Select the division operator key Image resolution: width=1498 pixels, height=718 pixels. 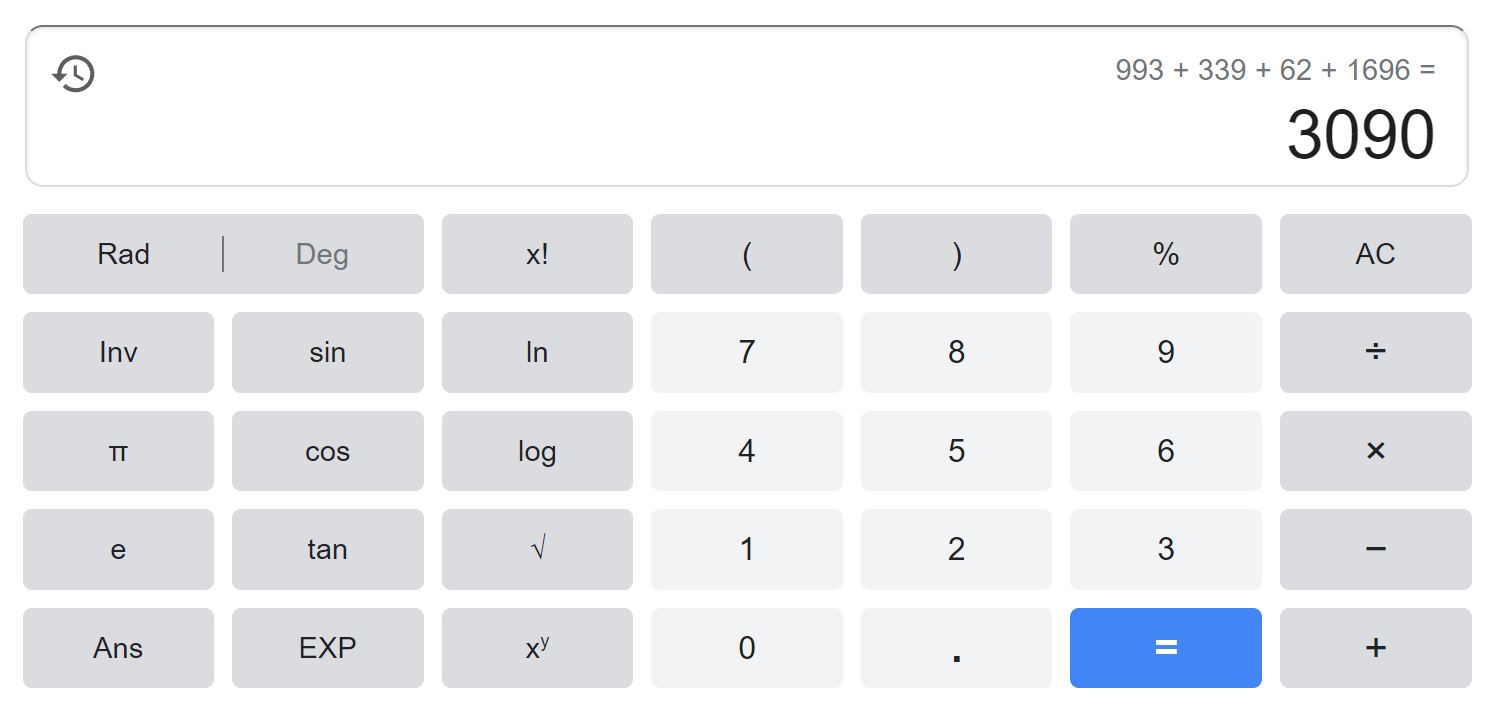1375,352
